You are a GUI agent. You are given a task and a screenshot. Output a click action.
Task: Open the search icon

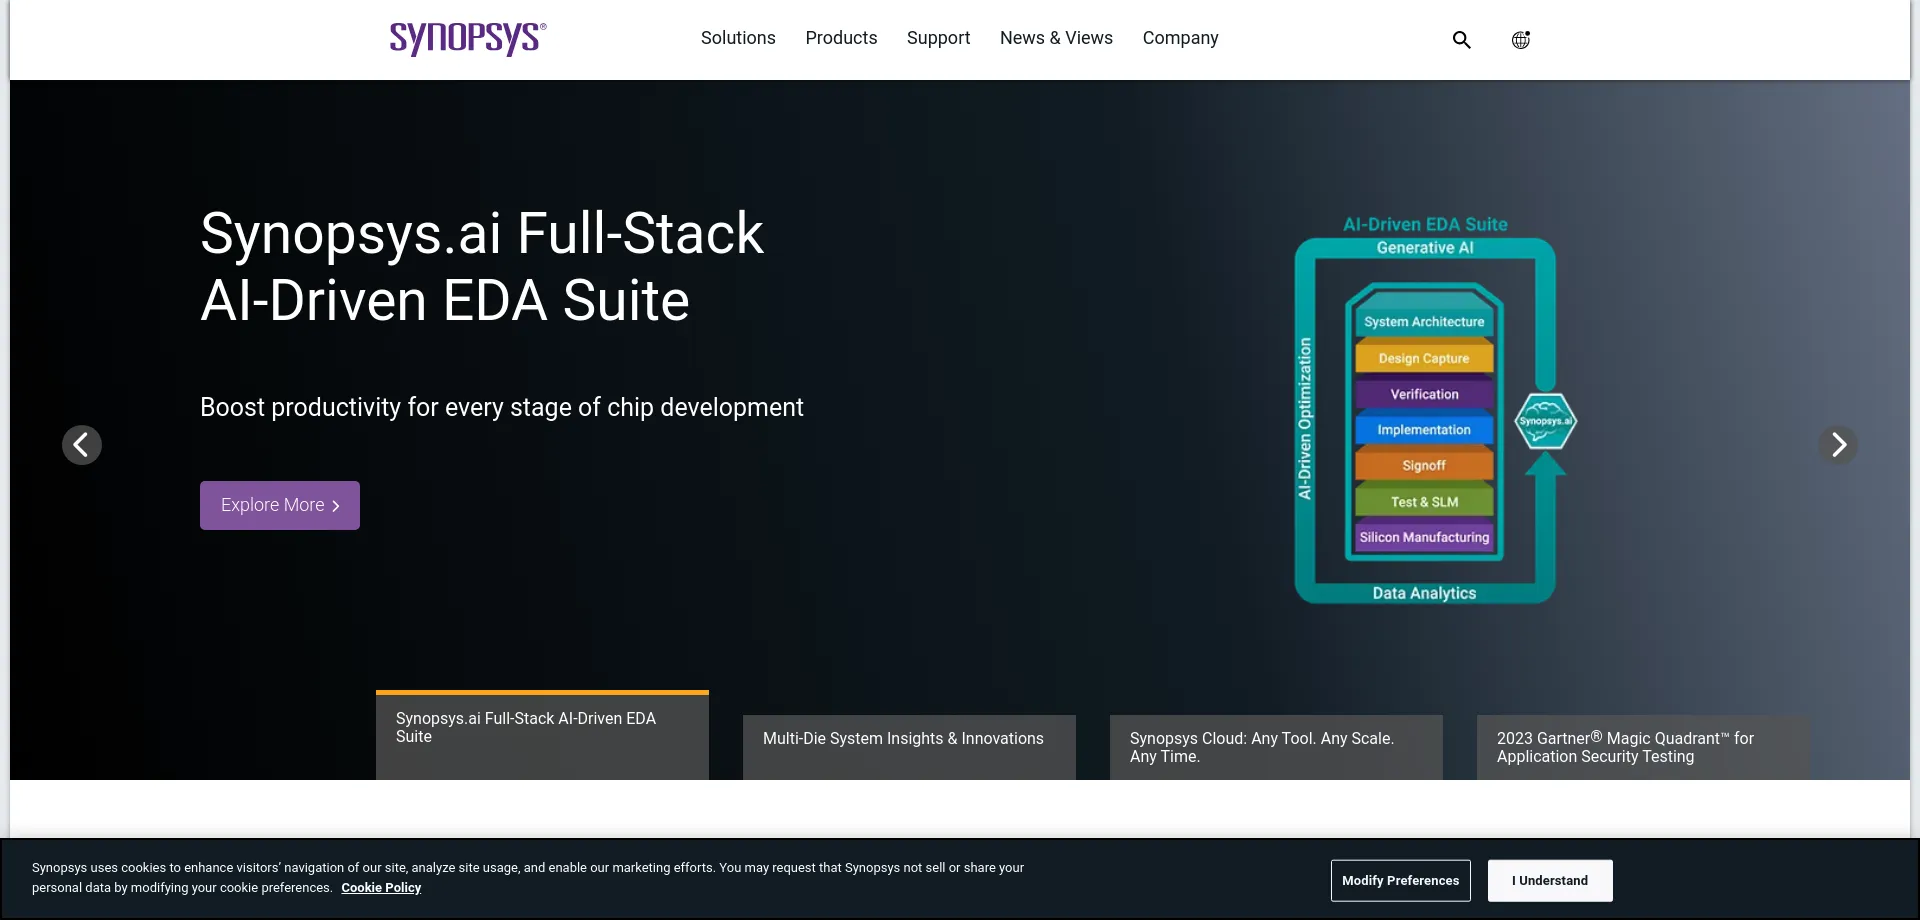coord(1461,40)
